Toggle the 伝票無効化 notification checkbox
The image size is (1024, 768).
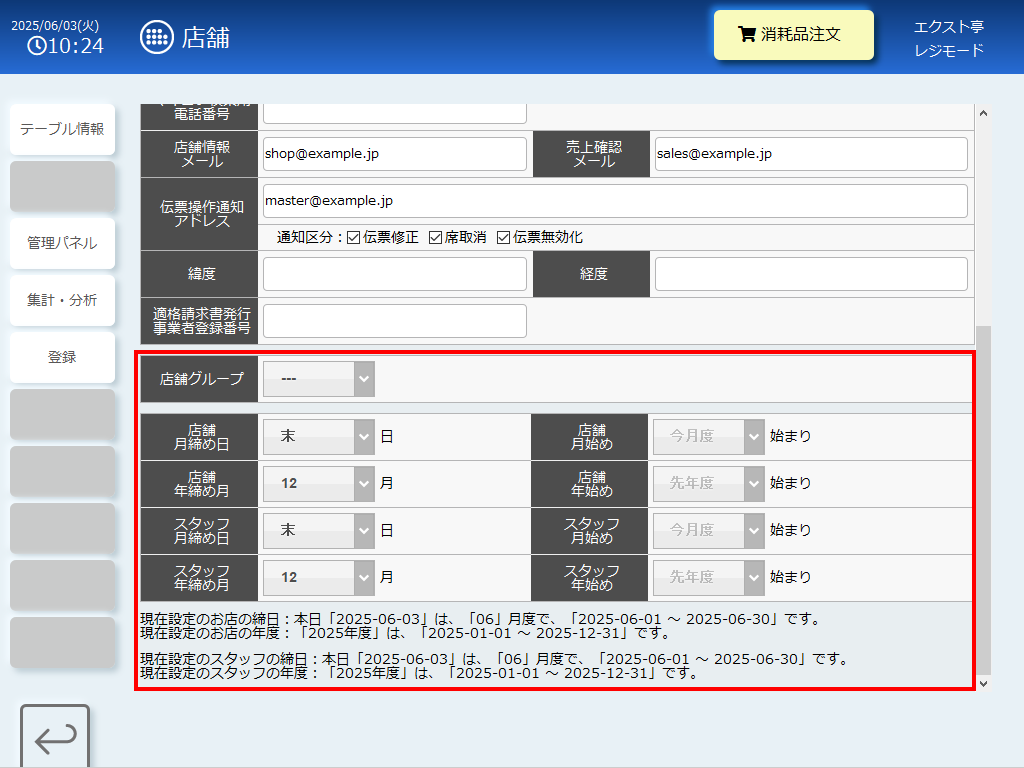pyautogui.click(x=503, y=238)
